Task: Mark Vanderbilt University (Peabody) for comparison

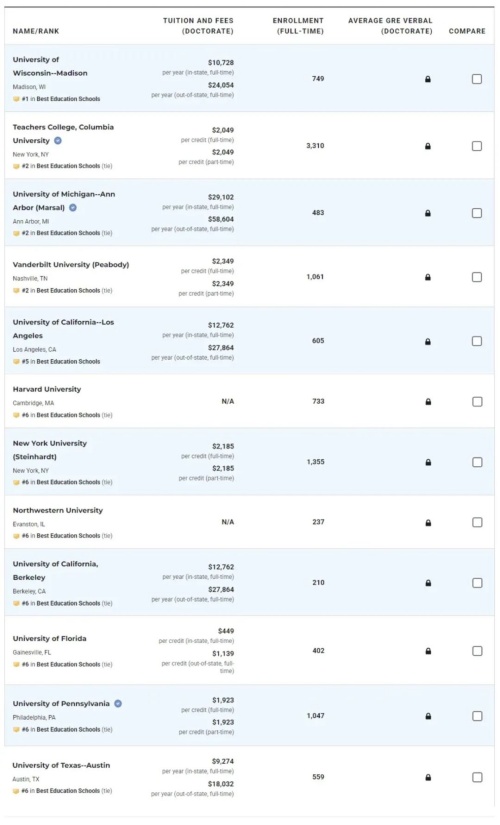Action: coord(477,277)
